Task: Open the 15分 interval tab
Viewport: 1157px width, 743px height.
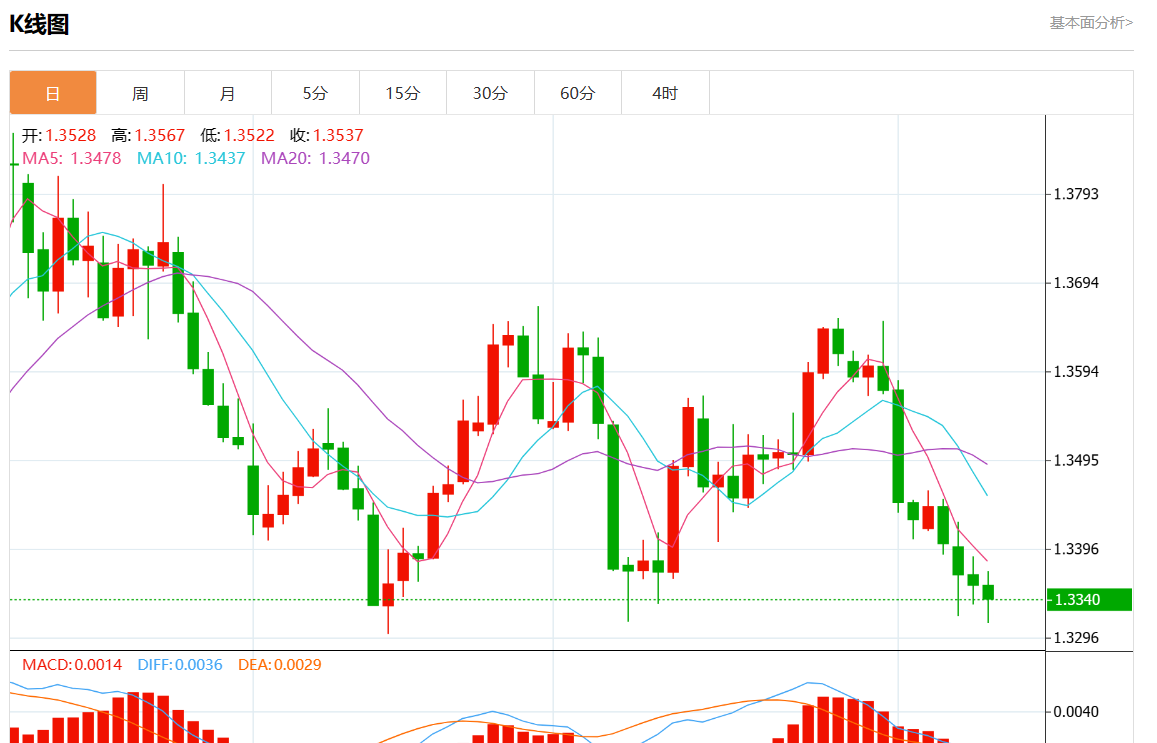Action: pos(403,93)
